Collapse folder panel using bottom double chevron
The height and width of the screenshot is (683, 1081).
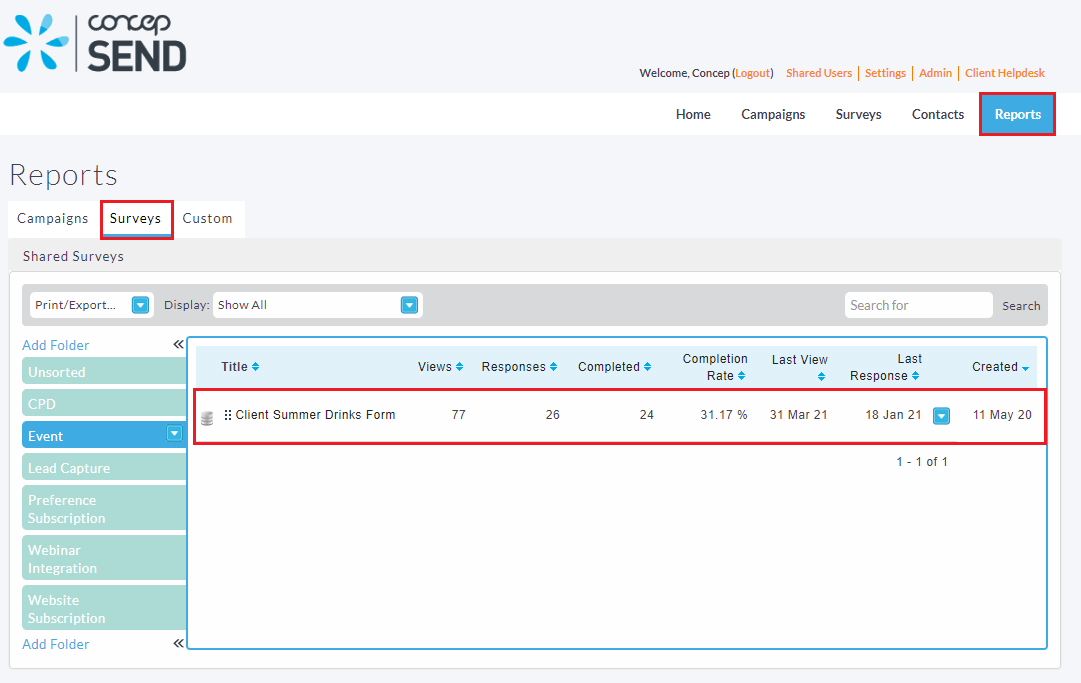pos(179,643)
